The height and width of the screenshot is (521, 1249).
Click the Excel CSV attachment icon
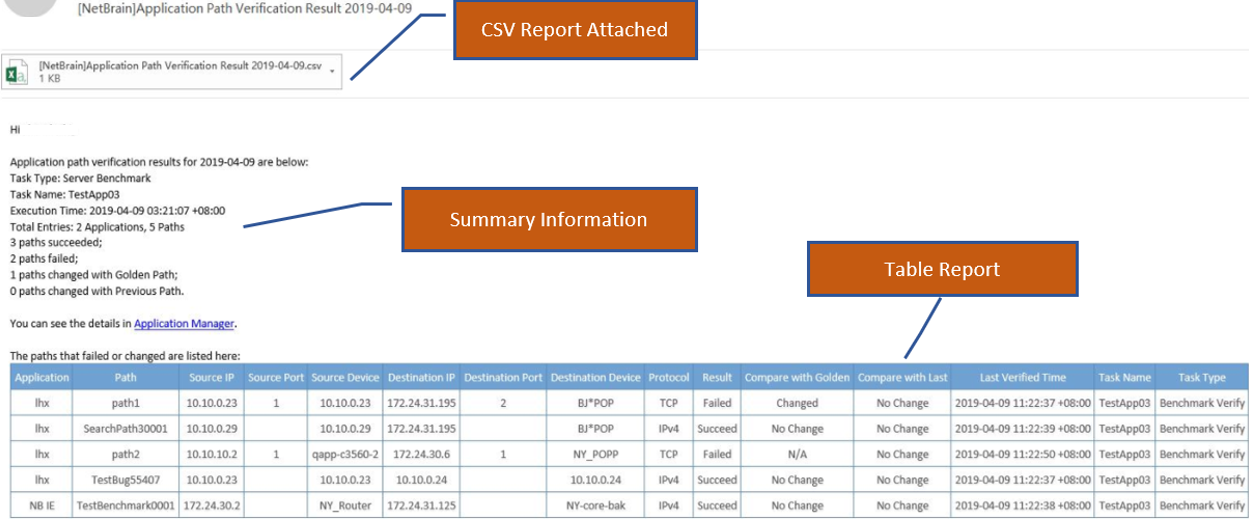pos(18,72)
